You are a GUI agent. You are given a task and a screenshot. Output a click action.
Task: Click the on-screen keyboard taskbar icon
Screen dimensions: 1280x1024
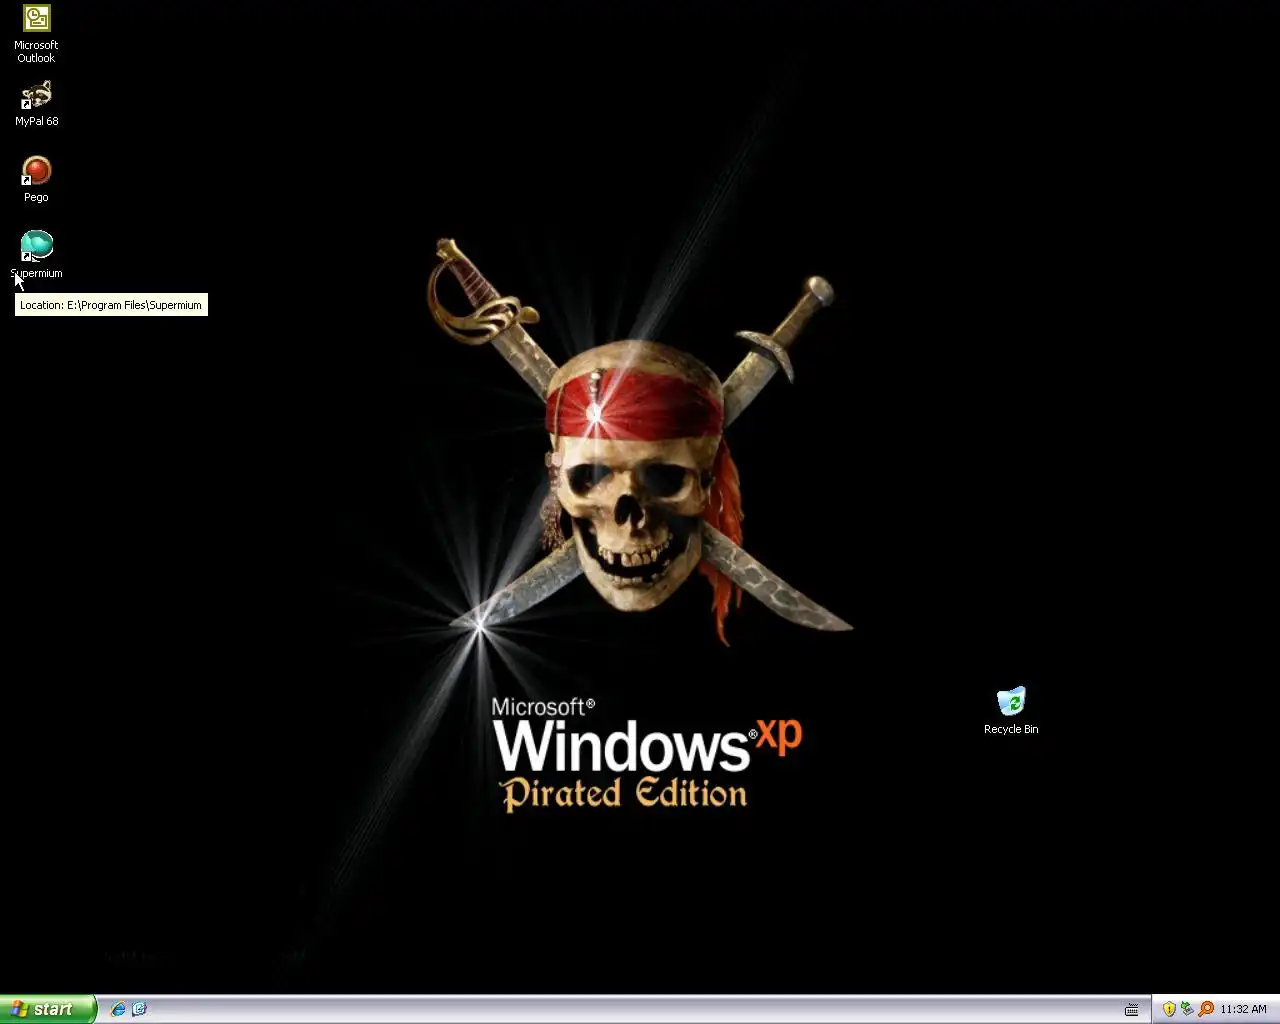click(1131, 1009)
